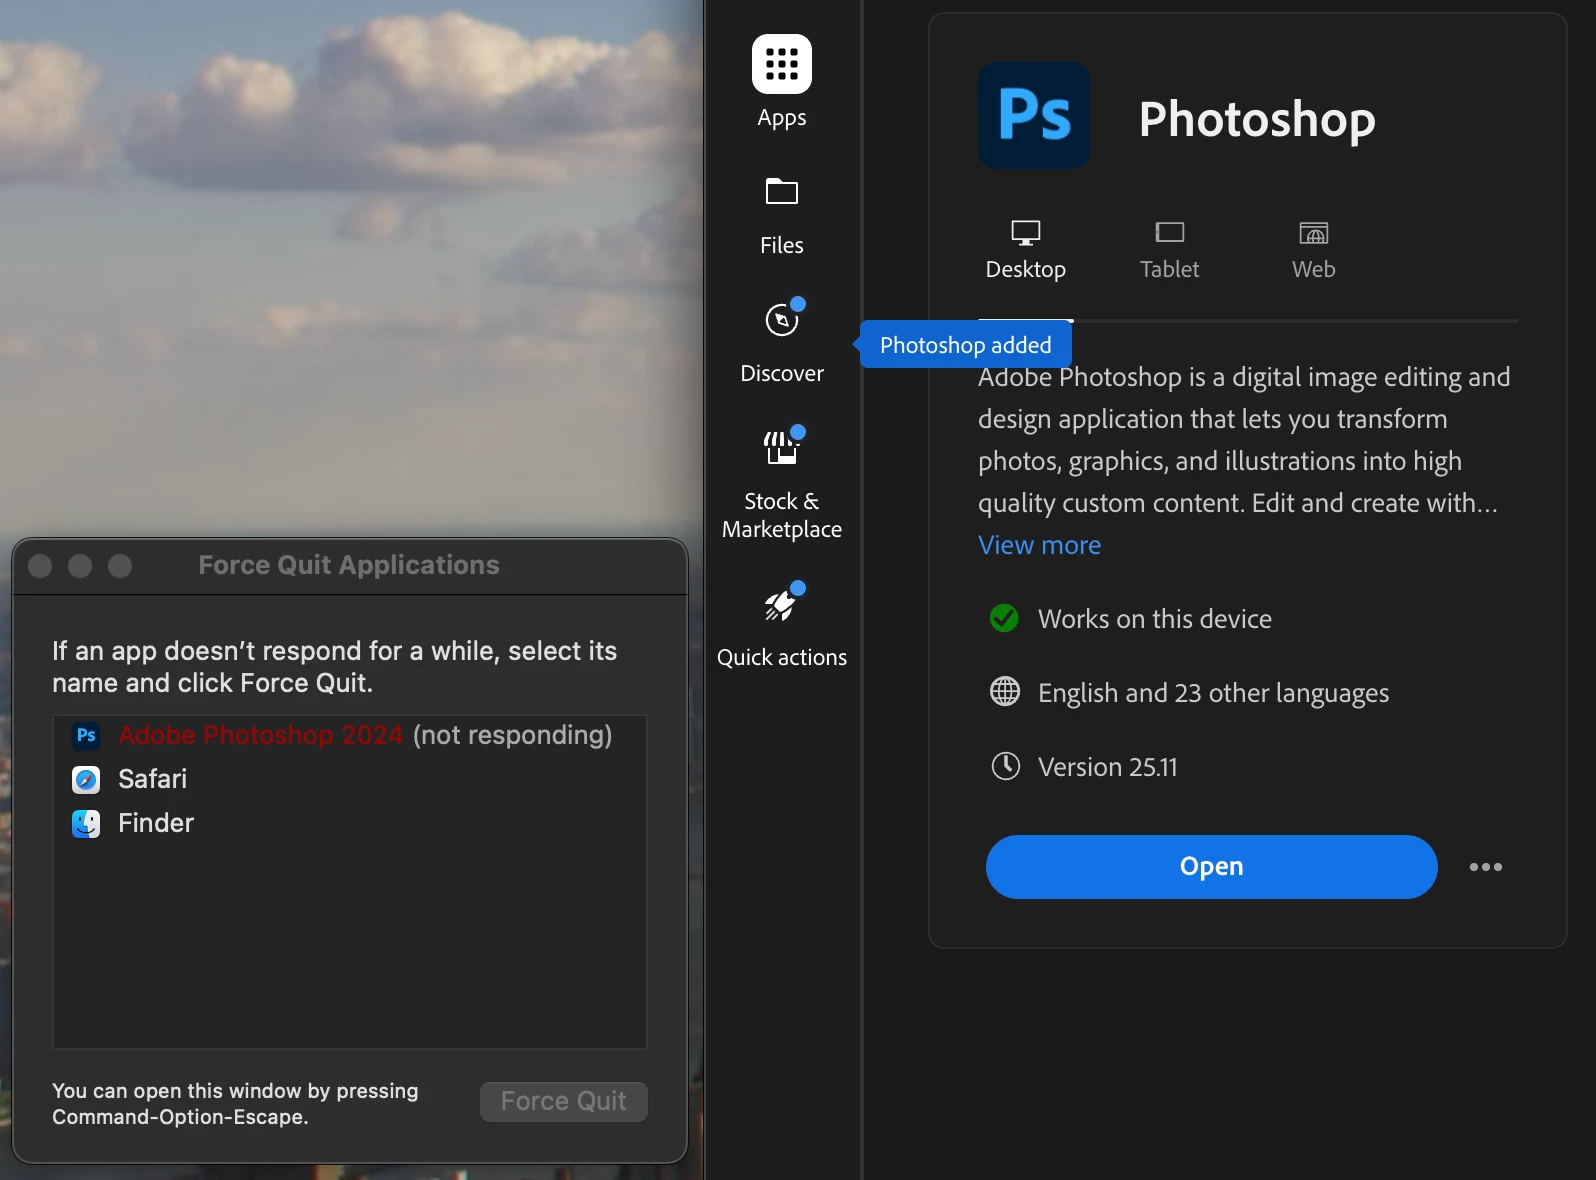Click the Photoshop added tooltip
Viewport: 1596px width, 1180px height.
[966, 345]
